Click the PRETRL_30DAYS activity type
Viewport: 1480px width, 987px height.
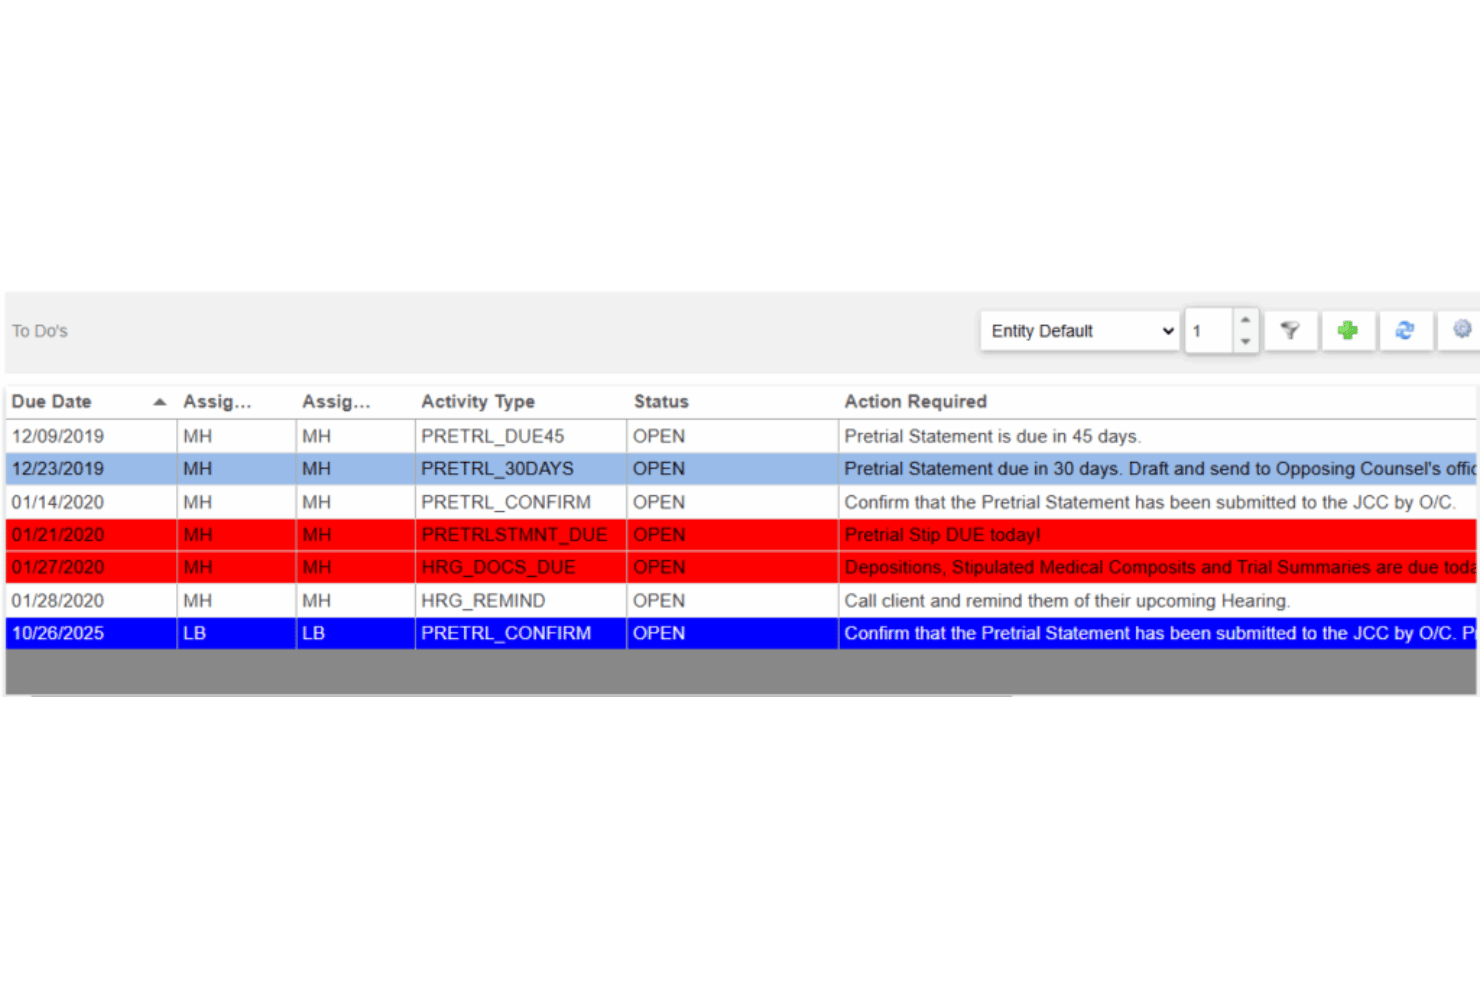[x=497, y=469]
